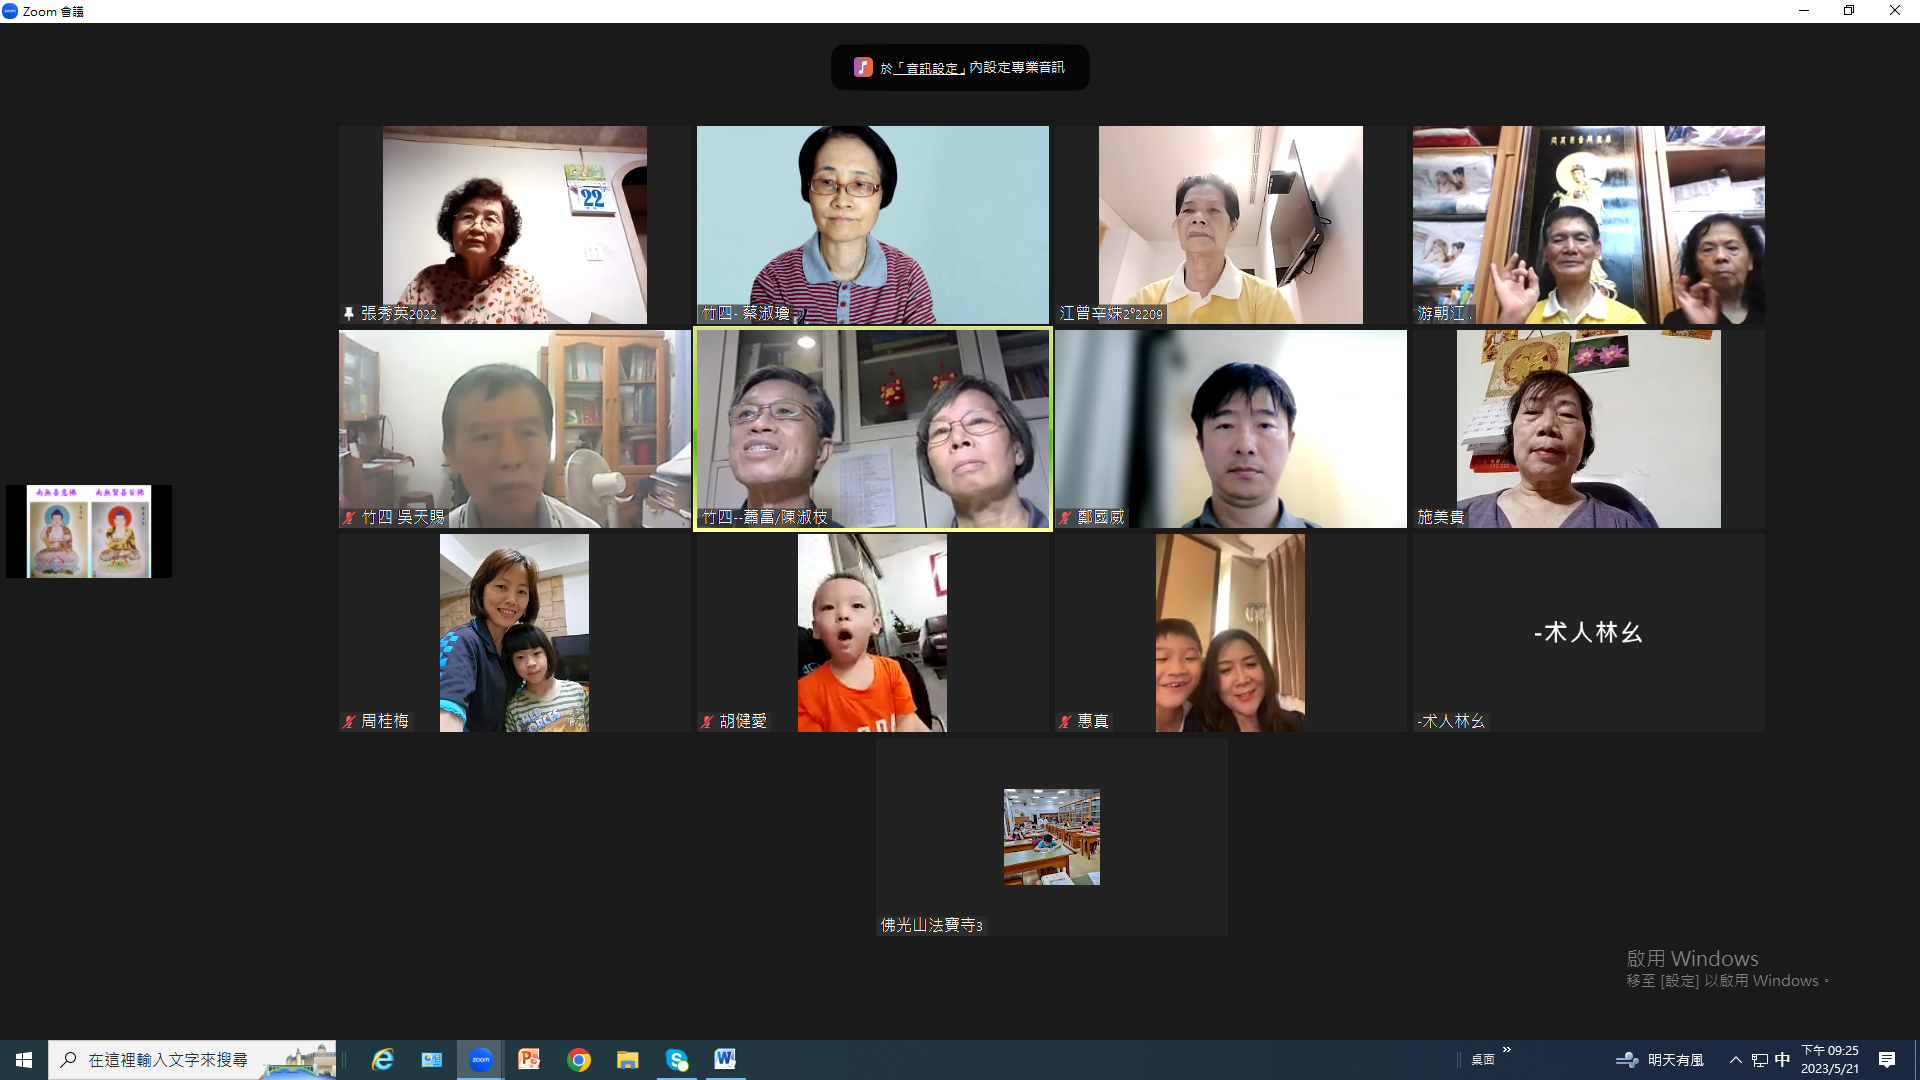Click muted mic icon for 惠真
The width and height of the screenshot is (1920, 1080).
(1065, 722)
